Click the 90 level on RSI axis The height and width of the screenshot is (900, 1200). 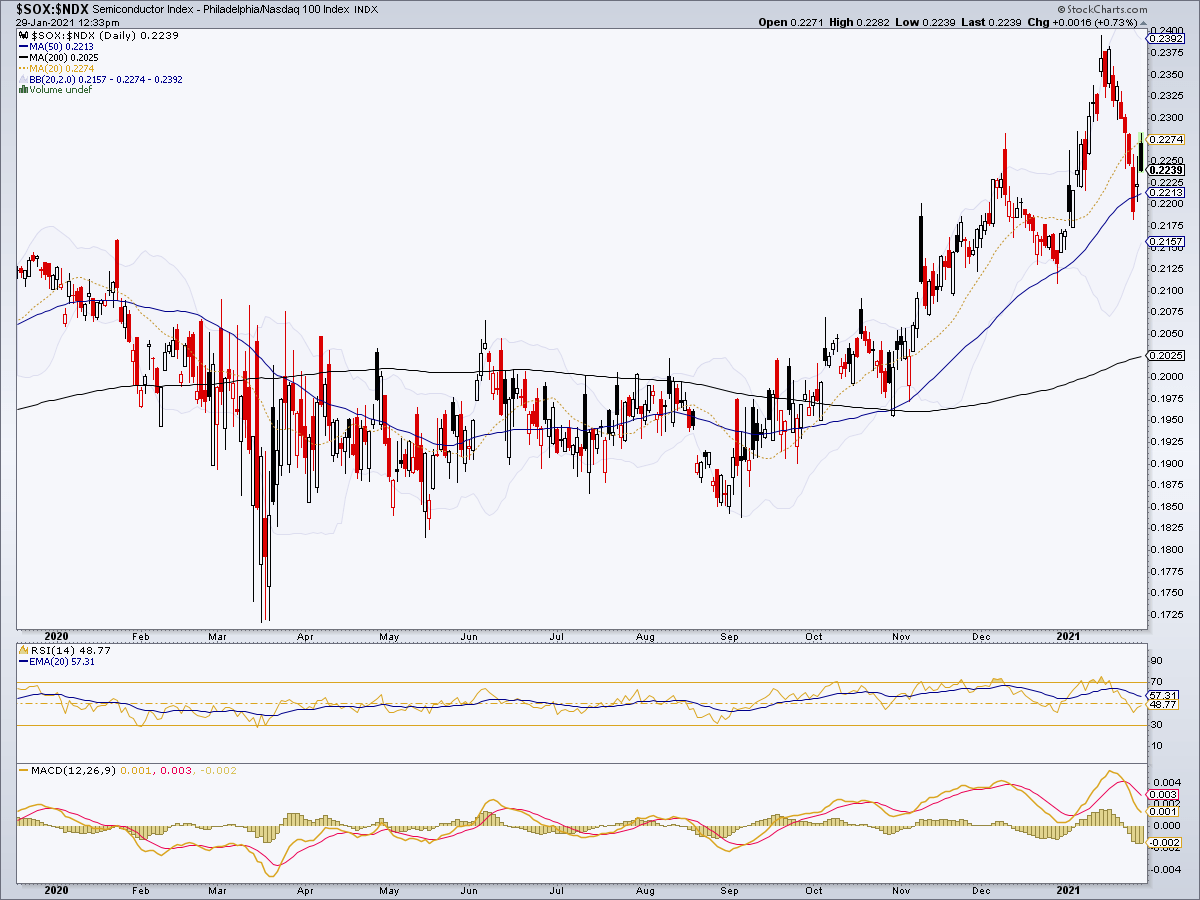click(1157, 661)
